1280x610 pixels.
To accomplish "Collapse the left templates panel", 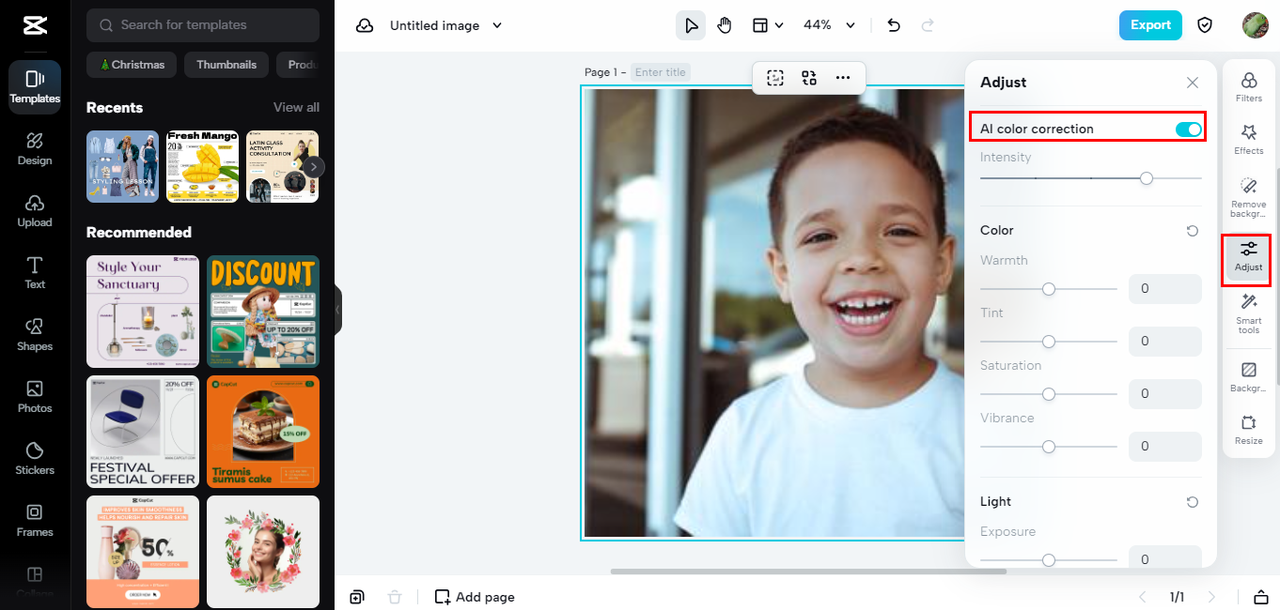I will click(x=338, y=310).
